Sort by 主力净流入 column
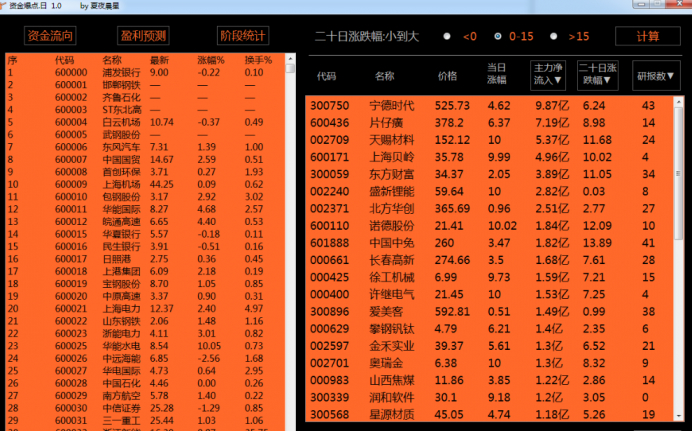Image resolution: width=692 pixels, height=431 pixels. click(x=548, y=75)
